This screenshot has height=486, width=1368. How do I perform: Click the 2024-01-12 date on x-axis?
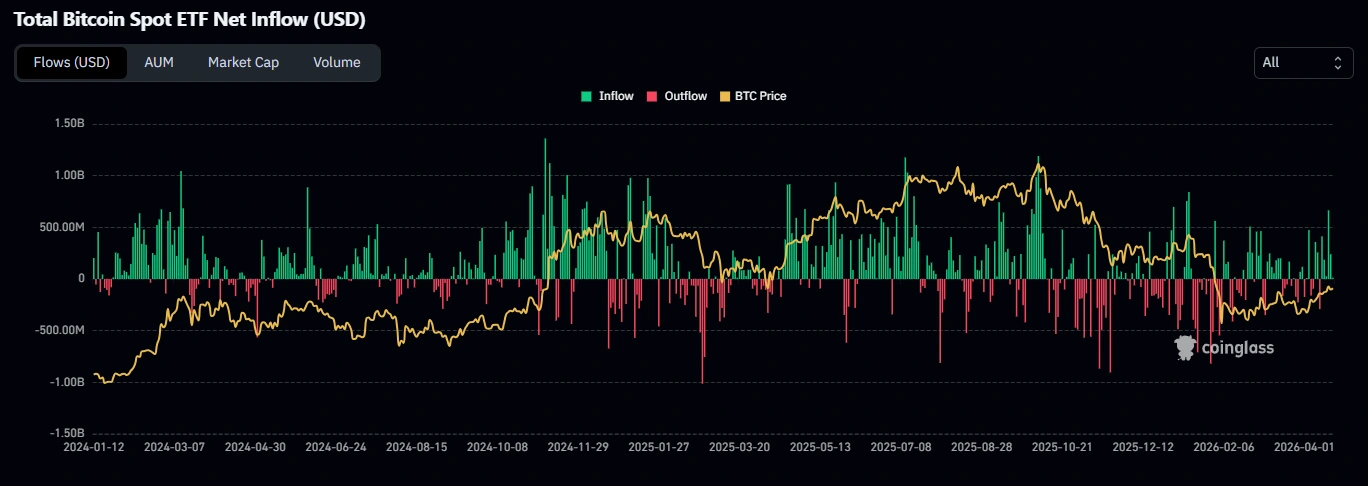[x=94, y=447]
